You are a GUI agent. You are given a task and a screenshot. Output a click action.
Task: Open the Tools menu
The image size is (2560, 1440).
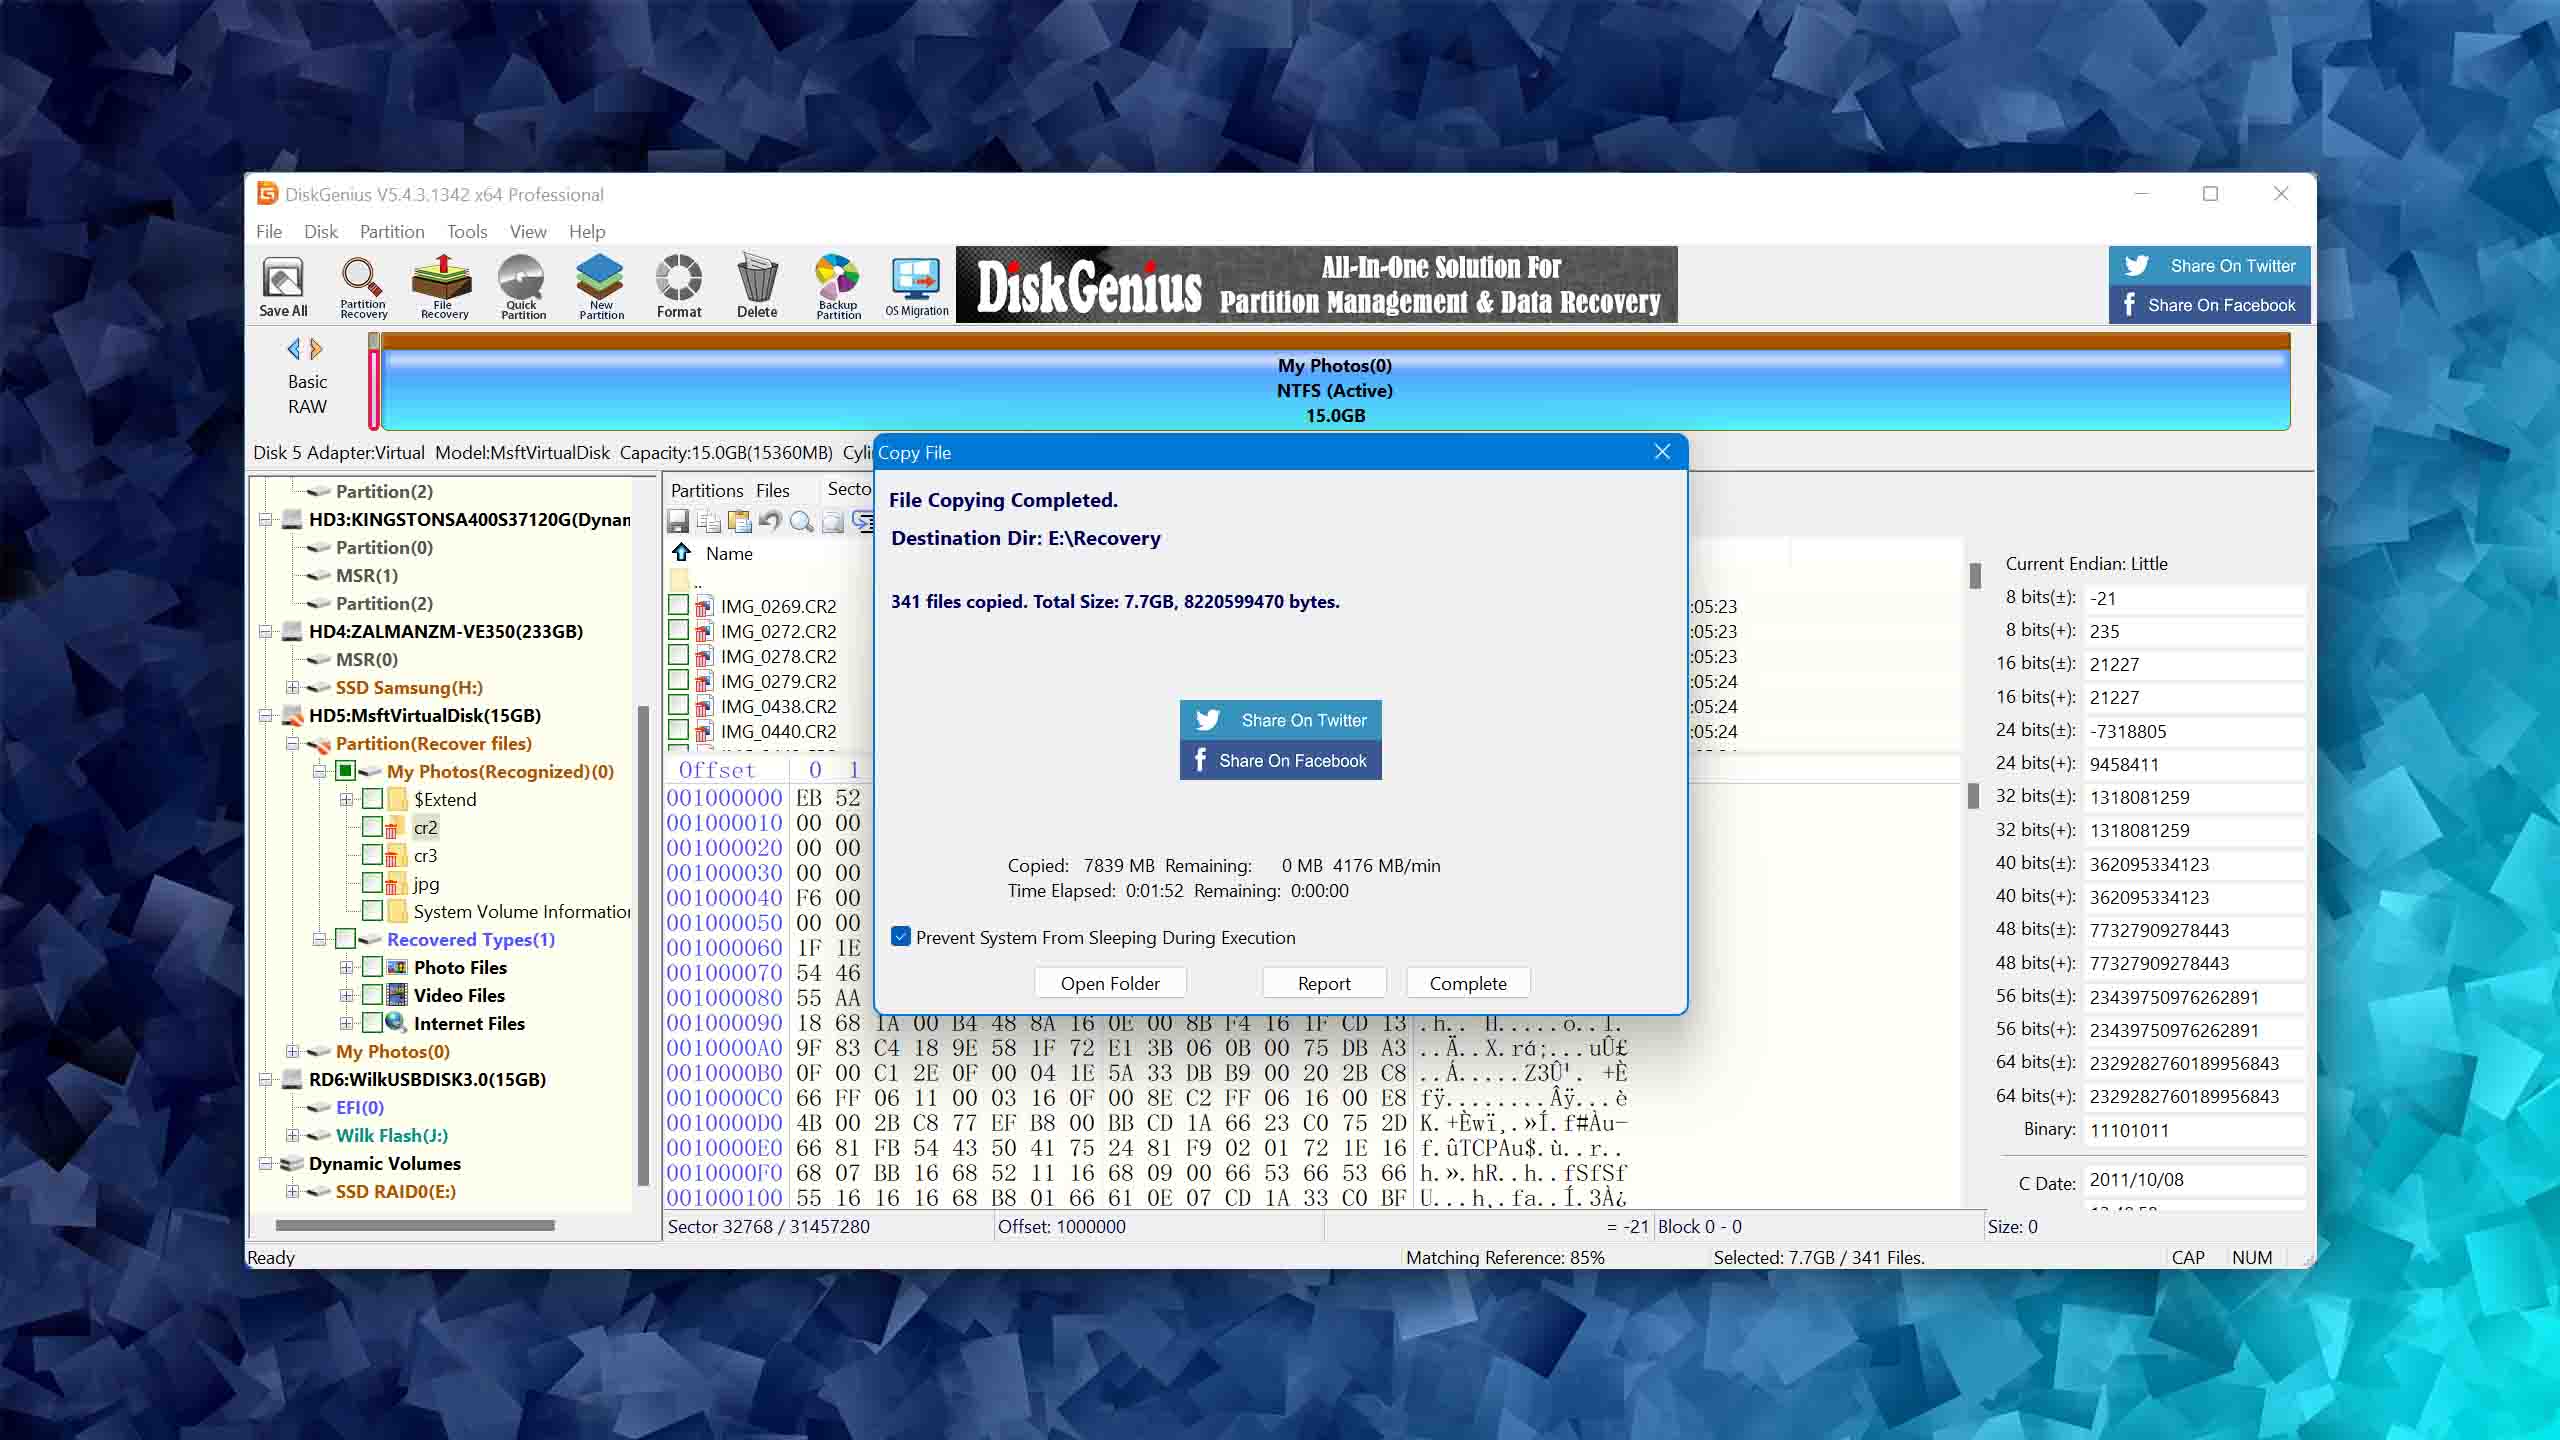click(x=467, y=231)
